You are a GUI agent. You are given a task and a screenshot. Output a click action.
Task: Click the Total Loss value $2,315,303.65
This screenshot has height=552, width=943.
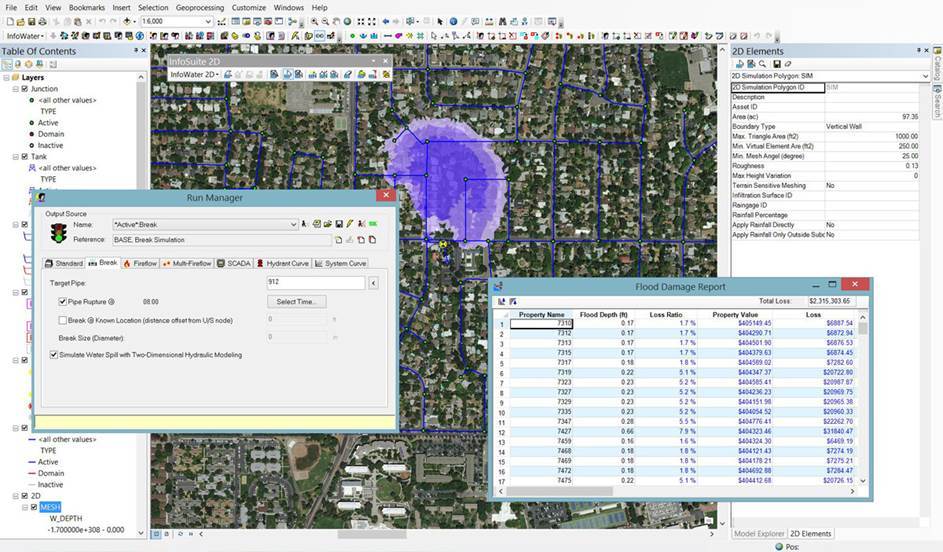coord(831,301)
